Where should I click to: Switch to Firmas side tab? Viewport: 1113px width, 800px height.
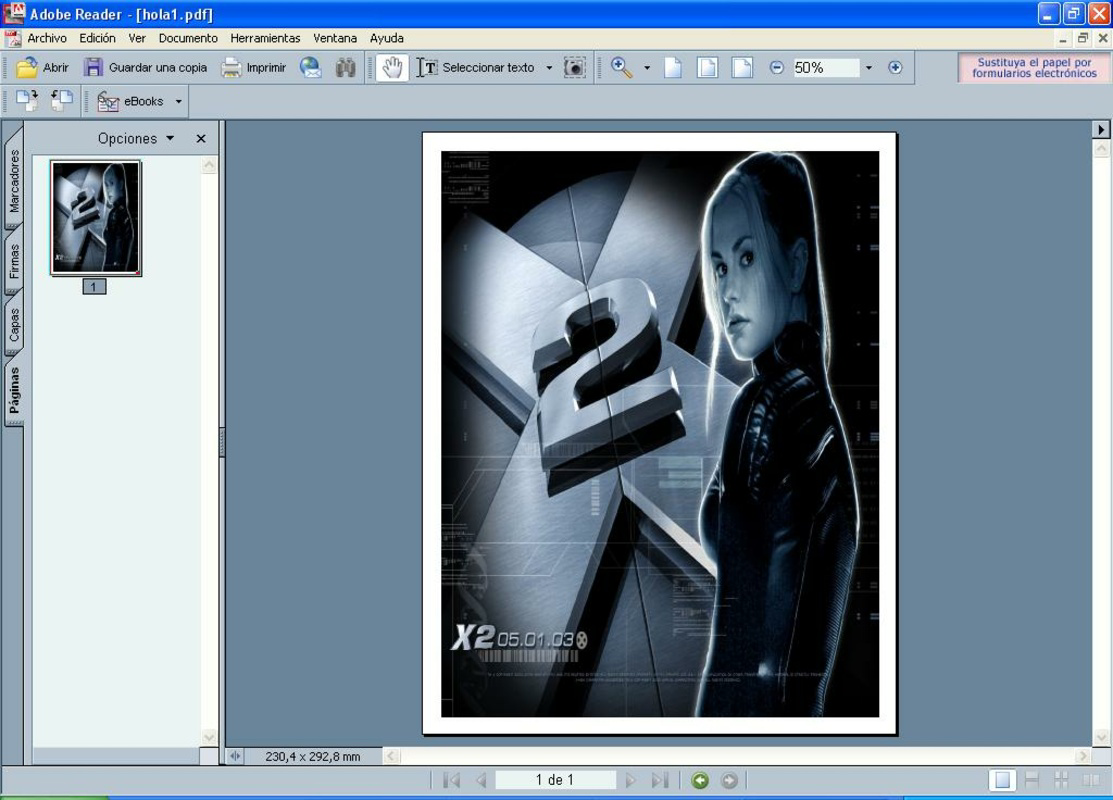[x=14, y=261]
